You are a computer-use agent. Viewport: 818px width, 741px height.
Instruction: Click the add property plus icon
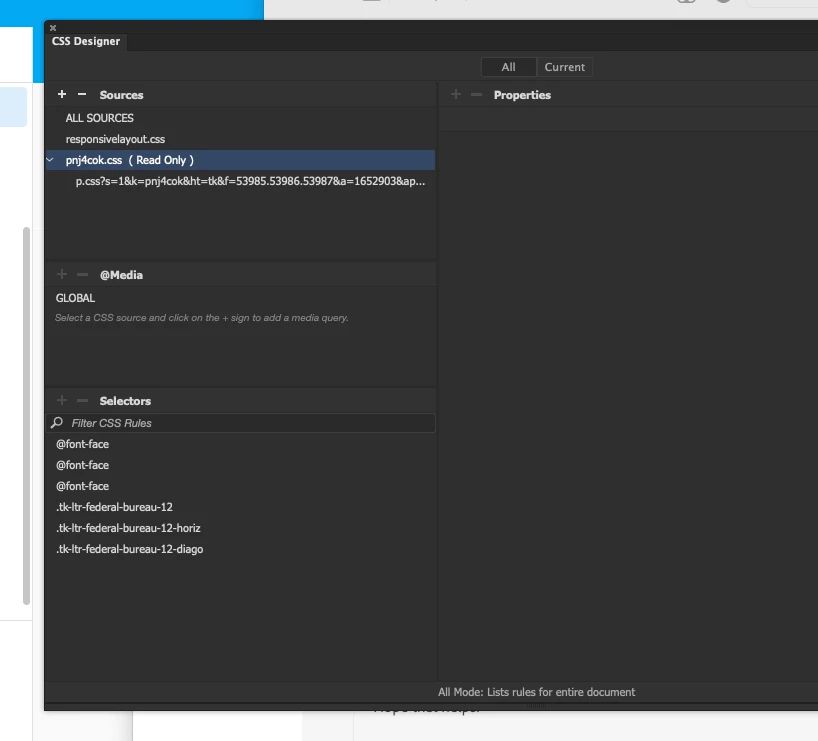point(455,94)
